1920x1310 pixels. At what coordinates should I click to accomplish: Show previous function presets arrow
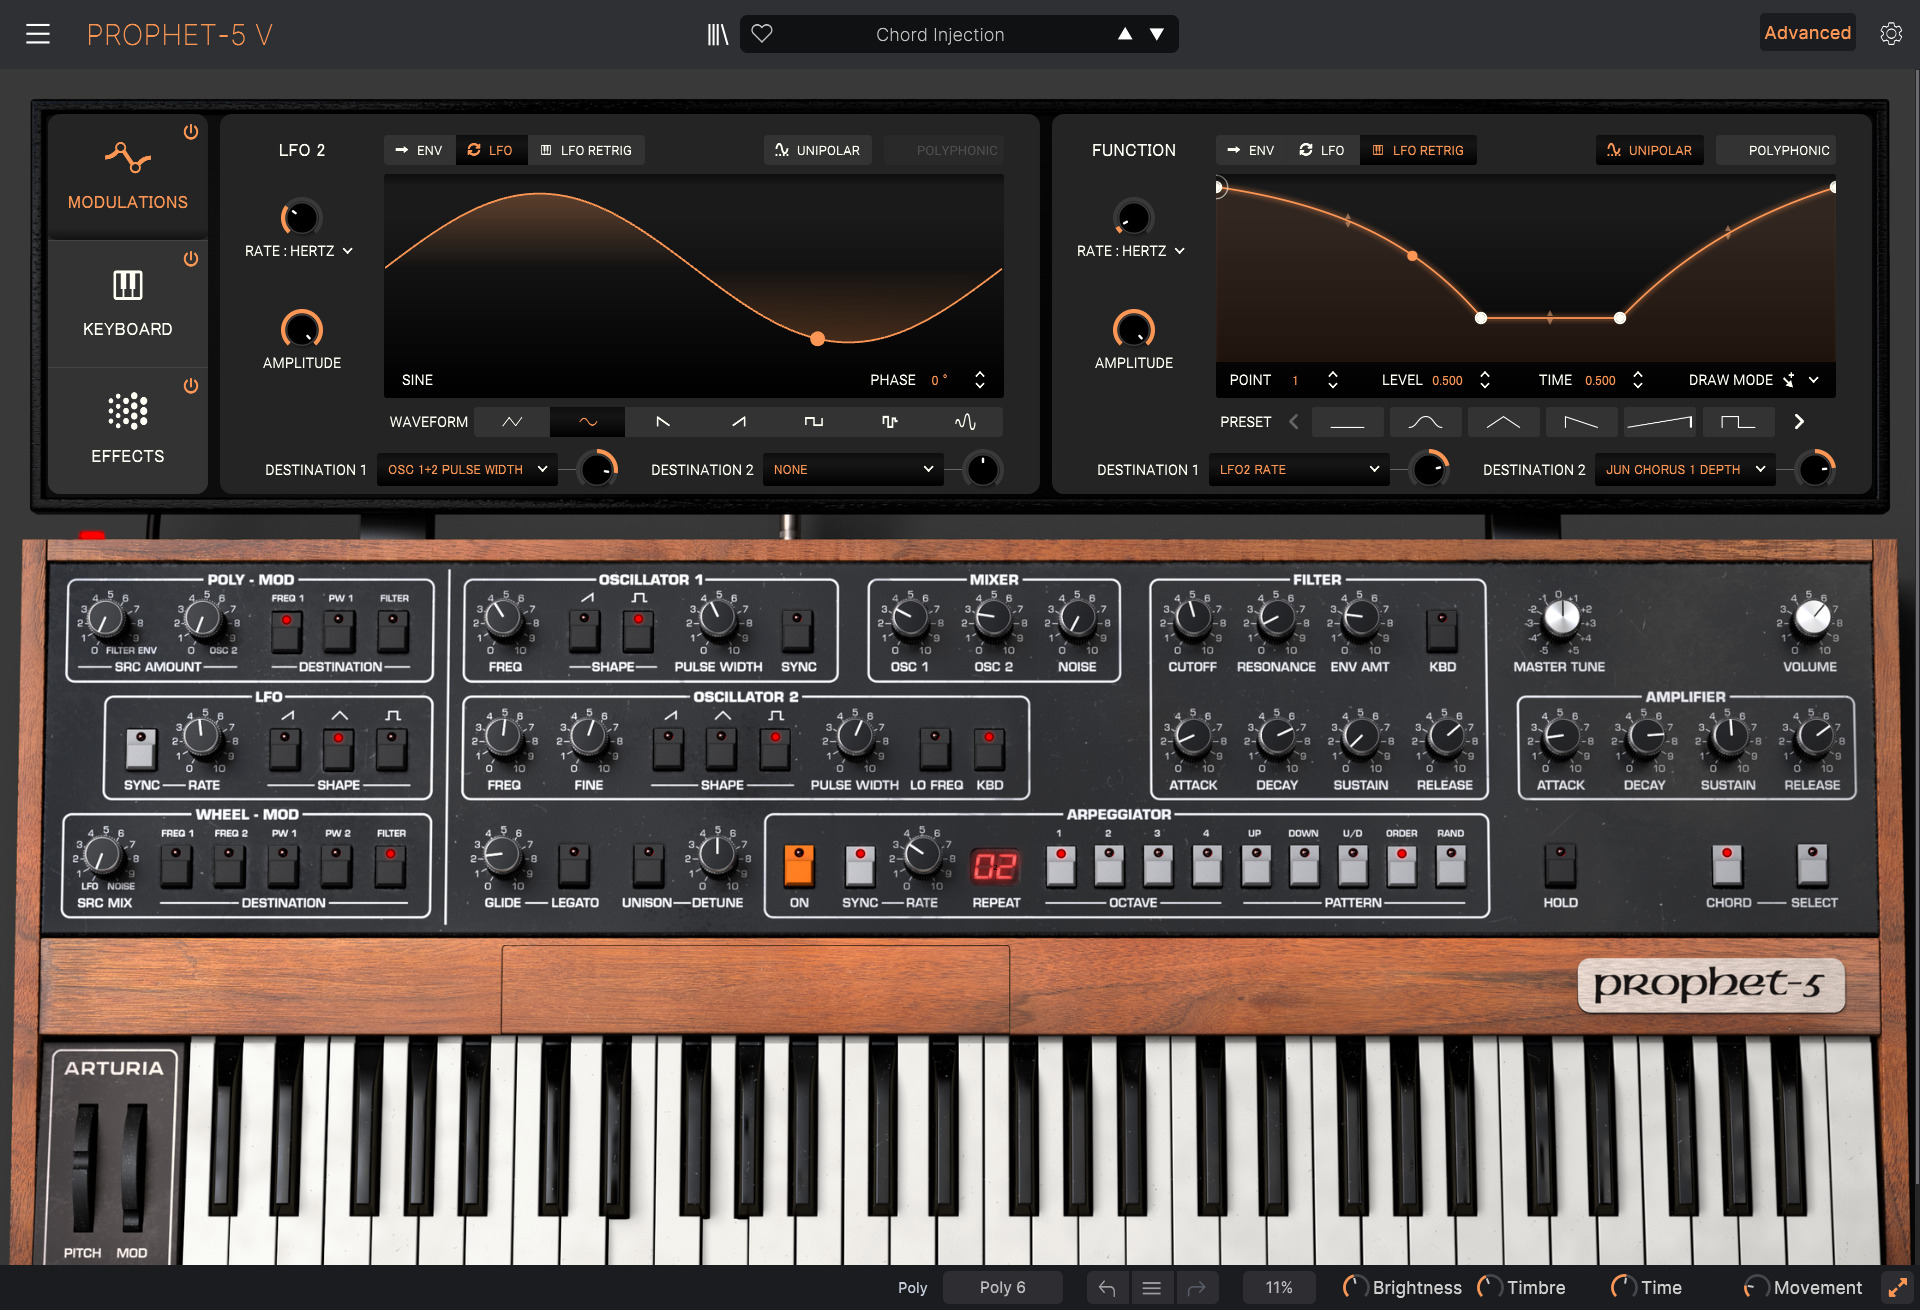[x=1294, y=422]
